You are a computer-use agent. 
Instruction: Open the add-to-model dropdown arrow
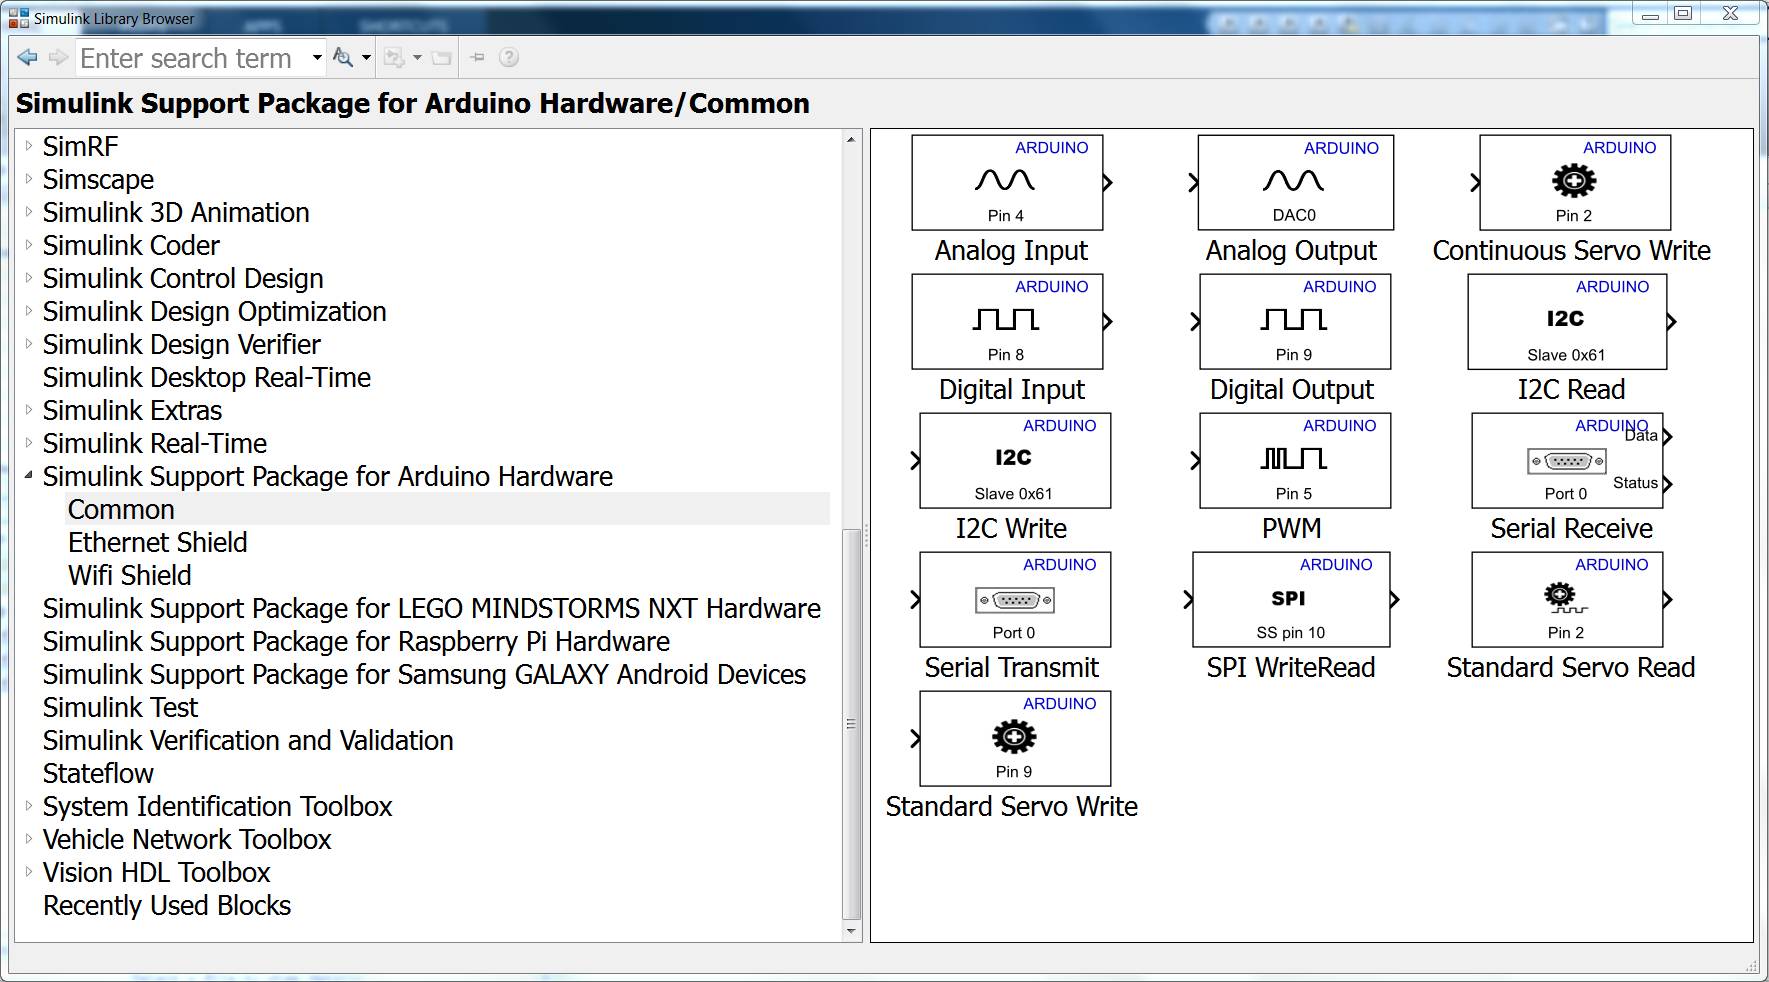coord(417,58)
